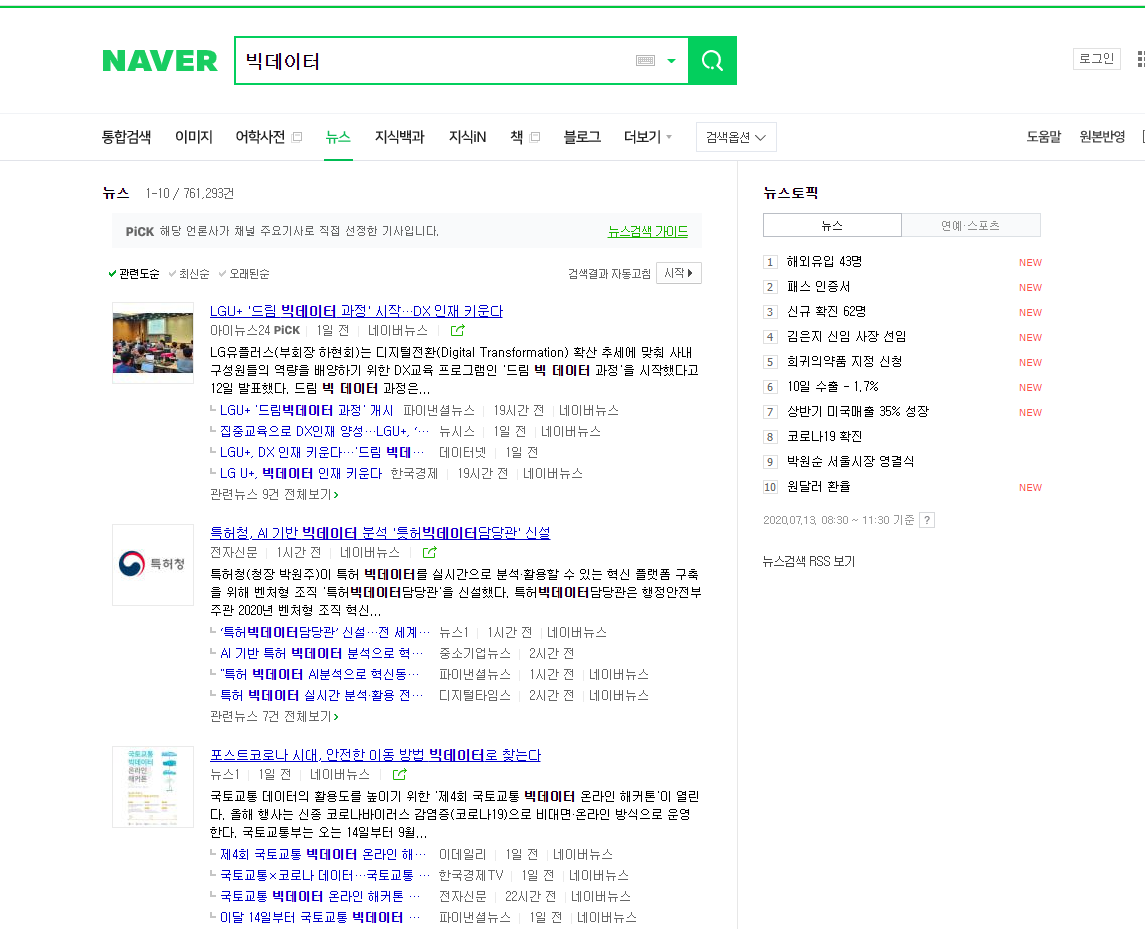This screenshot has height=929, width=1145.
Task: Click the 도움말 link
Action: click(1043, 137)
